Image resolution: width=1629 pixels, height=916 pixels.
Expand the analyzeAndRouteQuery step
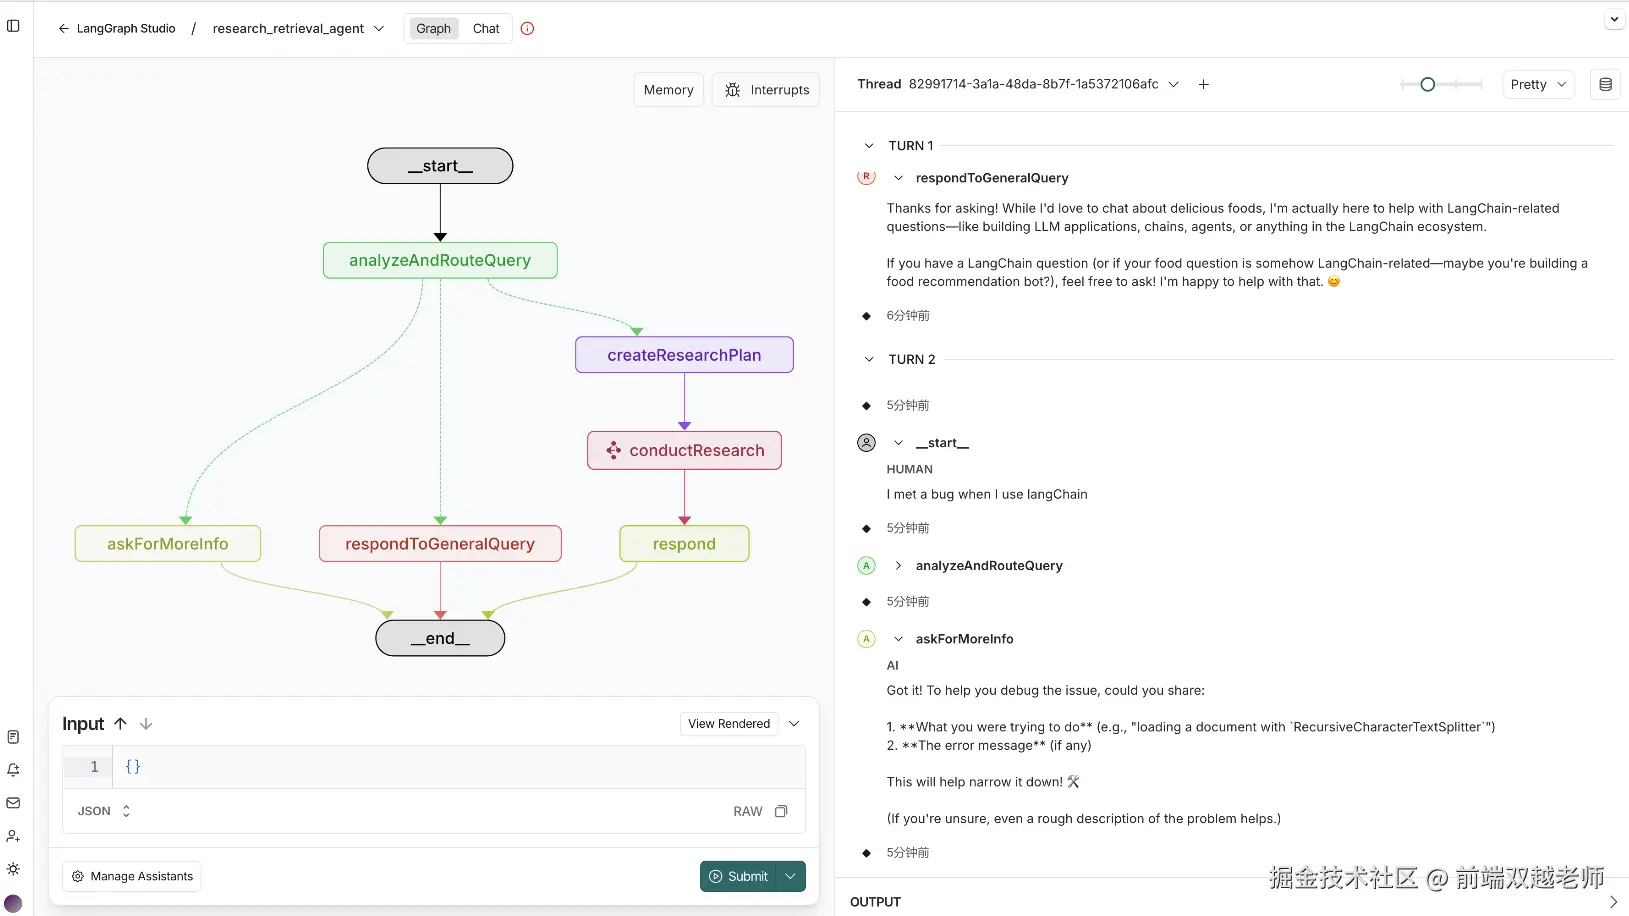pyautogui.click(x=898, y=566)
